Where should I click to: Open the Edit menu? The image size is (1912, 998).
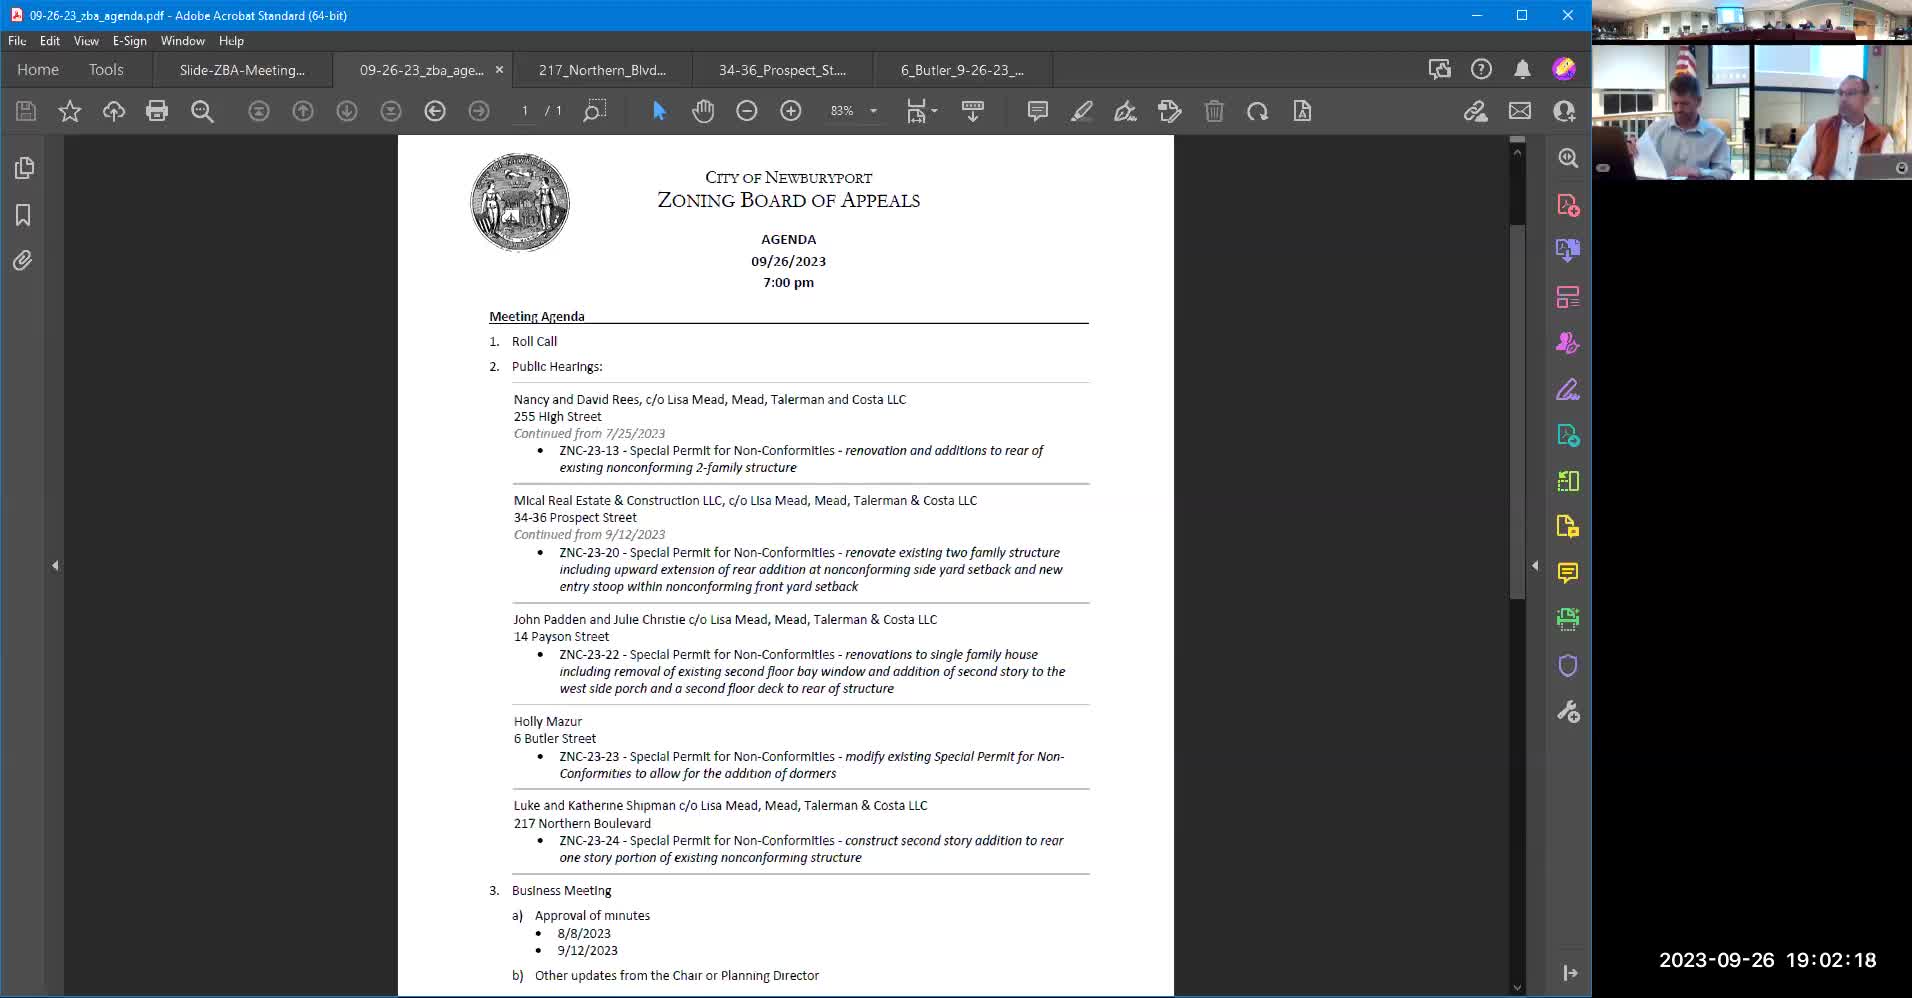tap(50, 41)
